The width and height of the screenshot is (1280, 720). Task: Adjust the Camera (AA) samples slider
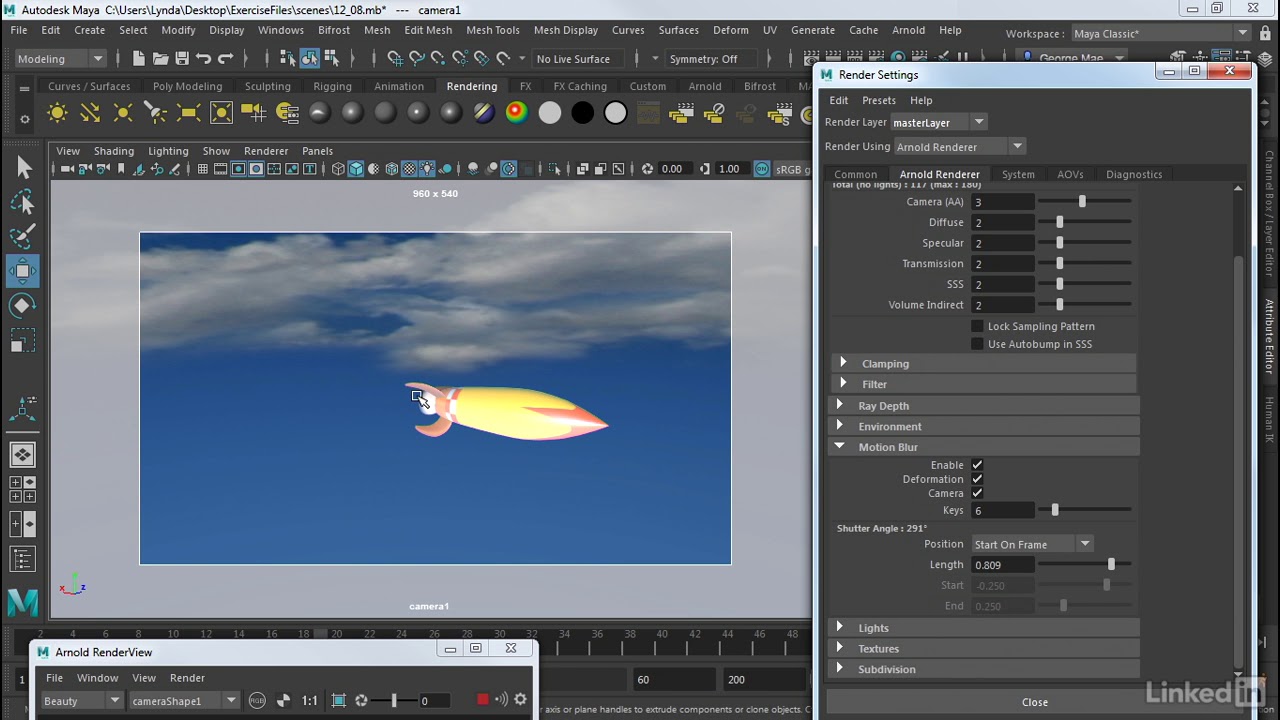coord(1082,202)
